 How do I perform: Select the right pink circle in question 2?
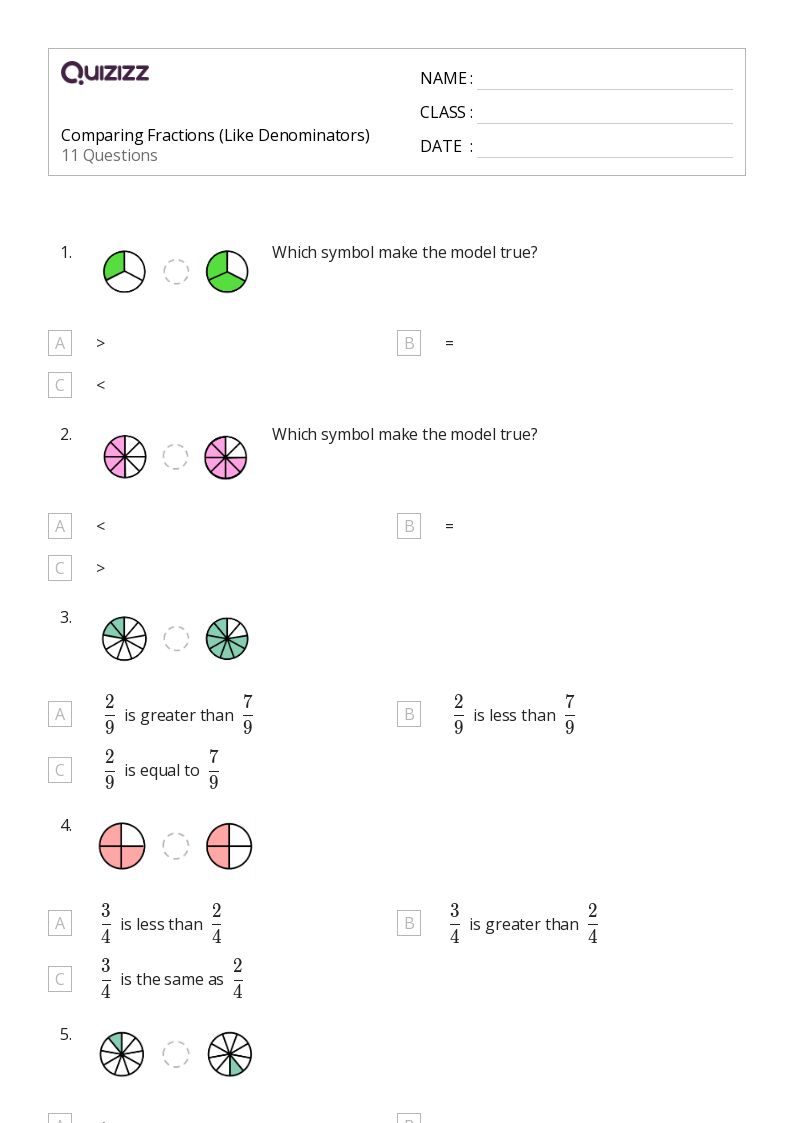tap(226, 458)
